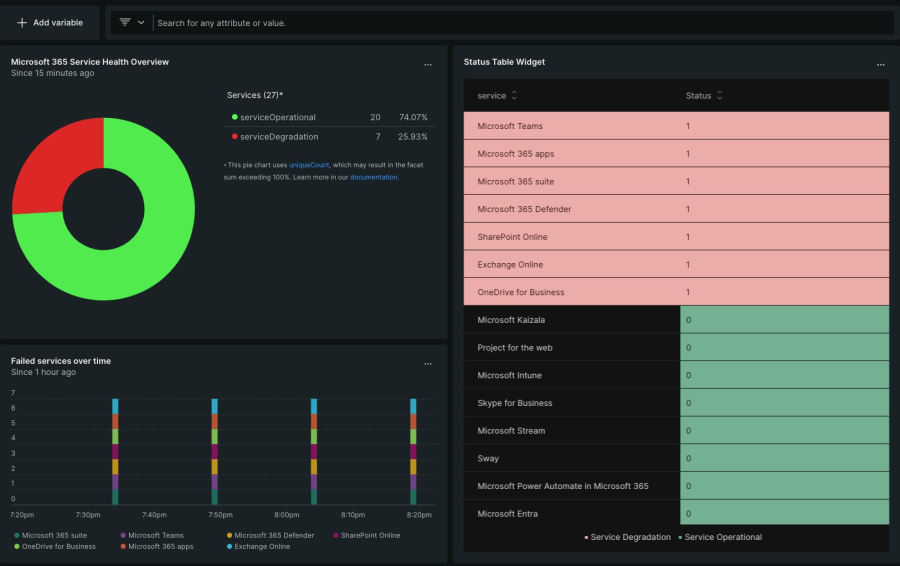The width and height of the screenshot is (900, 566).
Task: Click the Status column header
Action: pos(699,96)
